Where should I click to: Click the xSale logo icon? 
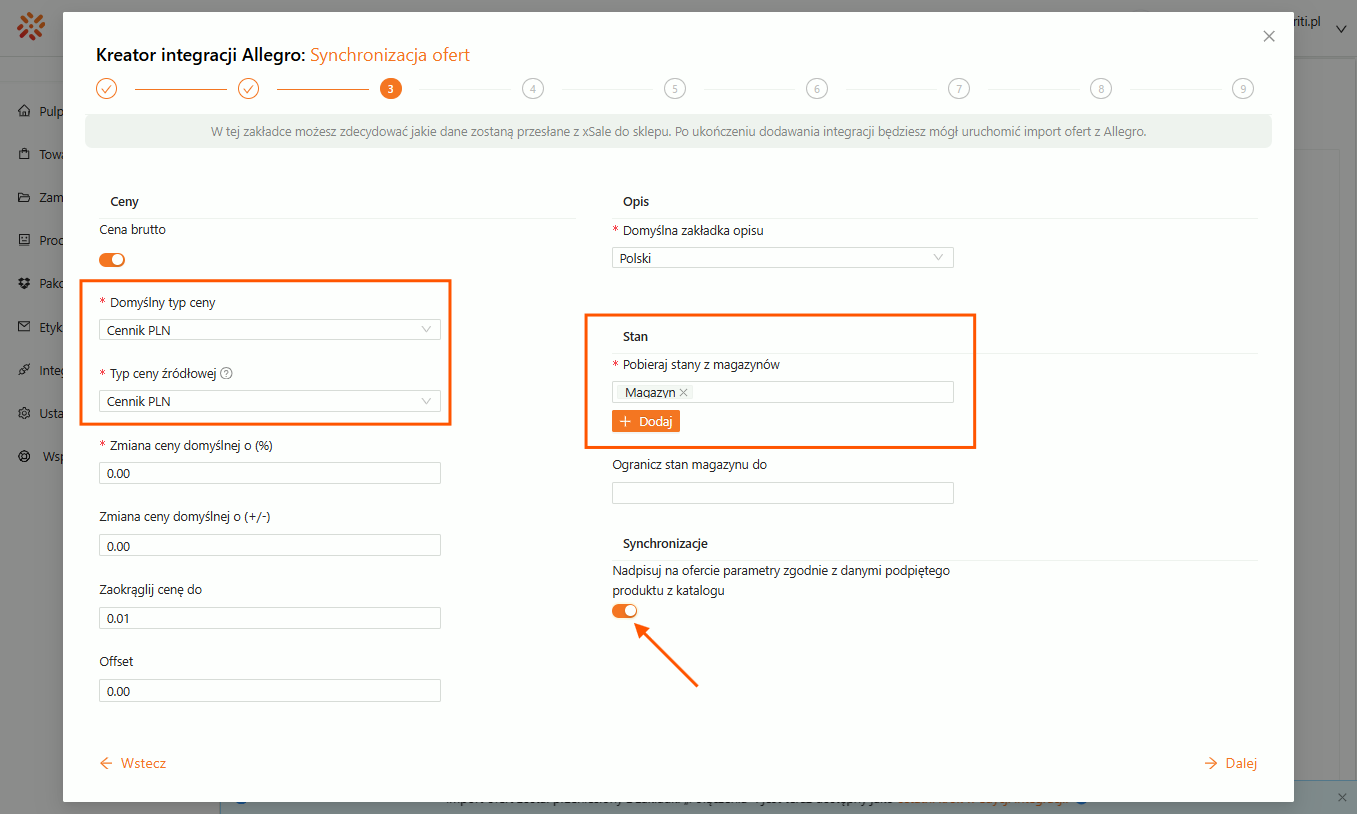31,26
